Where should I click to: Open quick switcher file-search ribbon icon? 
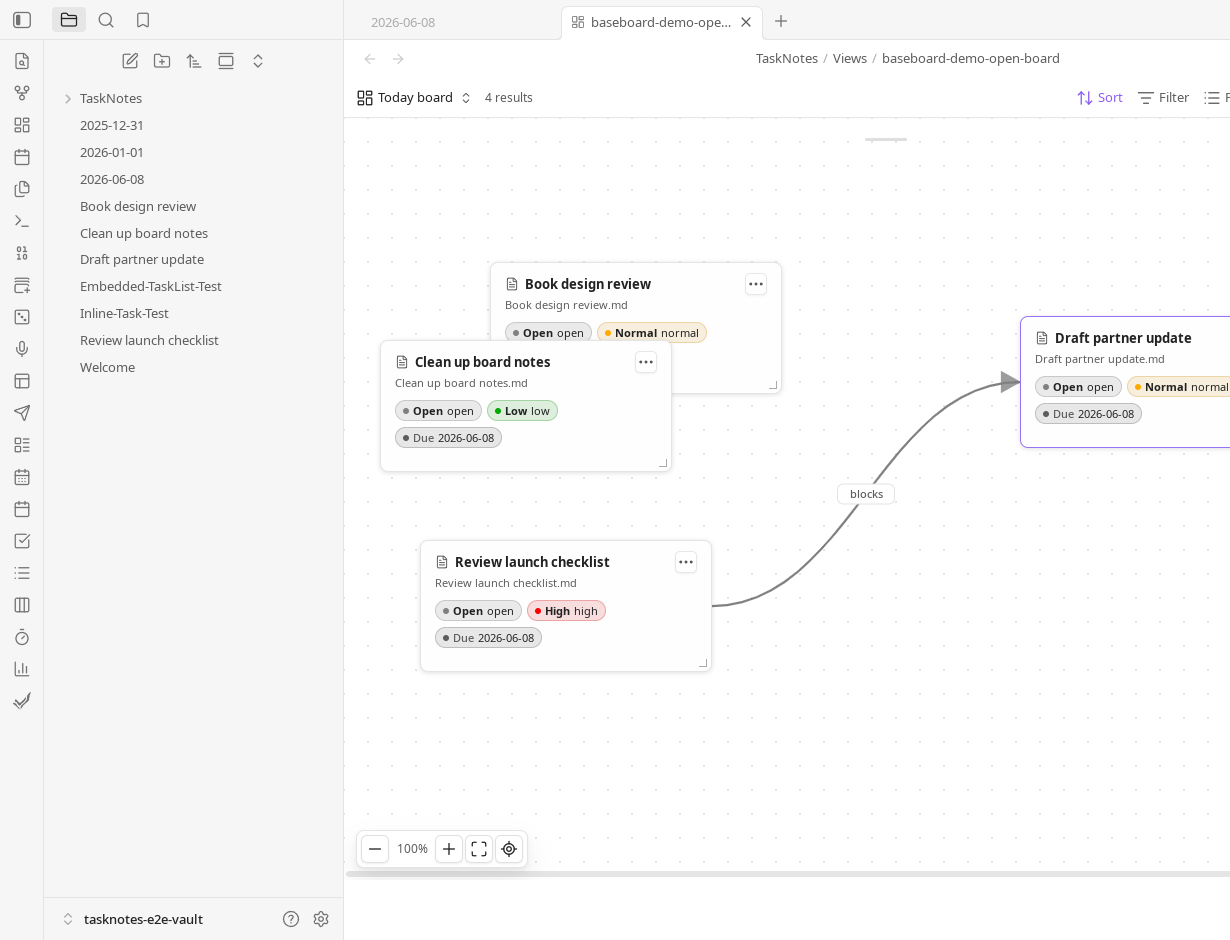(x=22, y=61)
